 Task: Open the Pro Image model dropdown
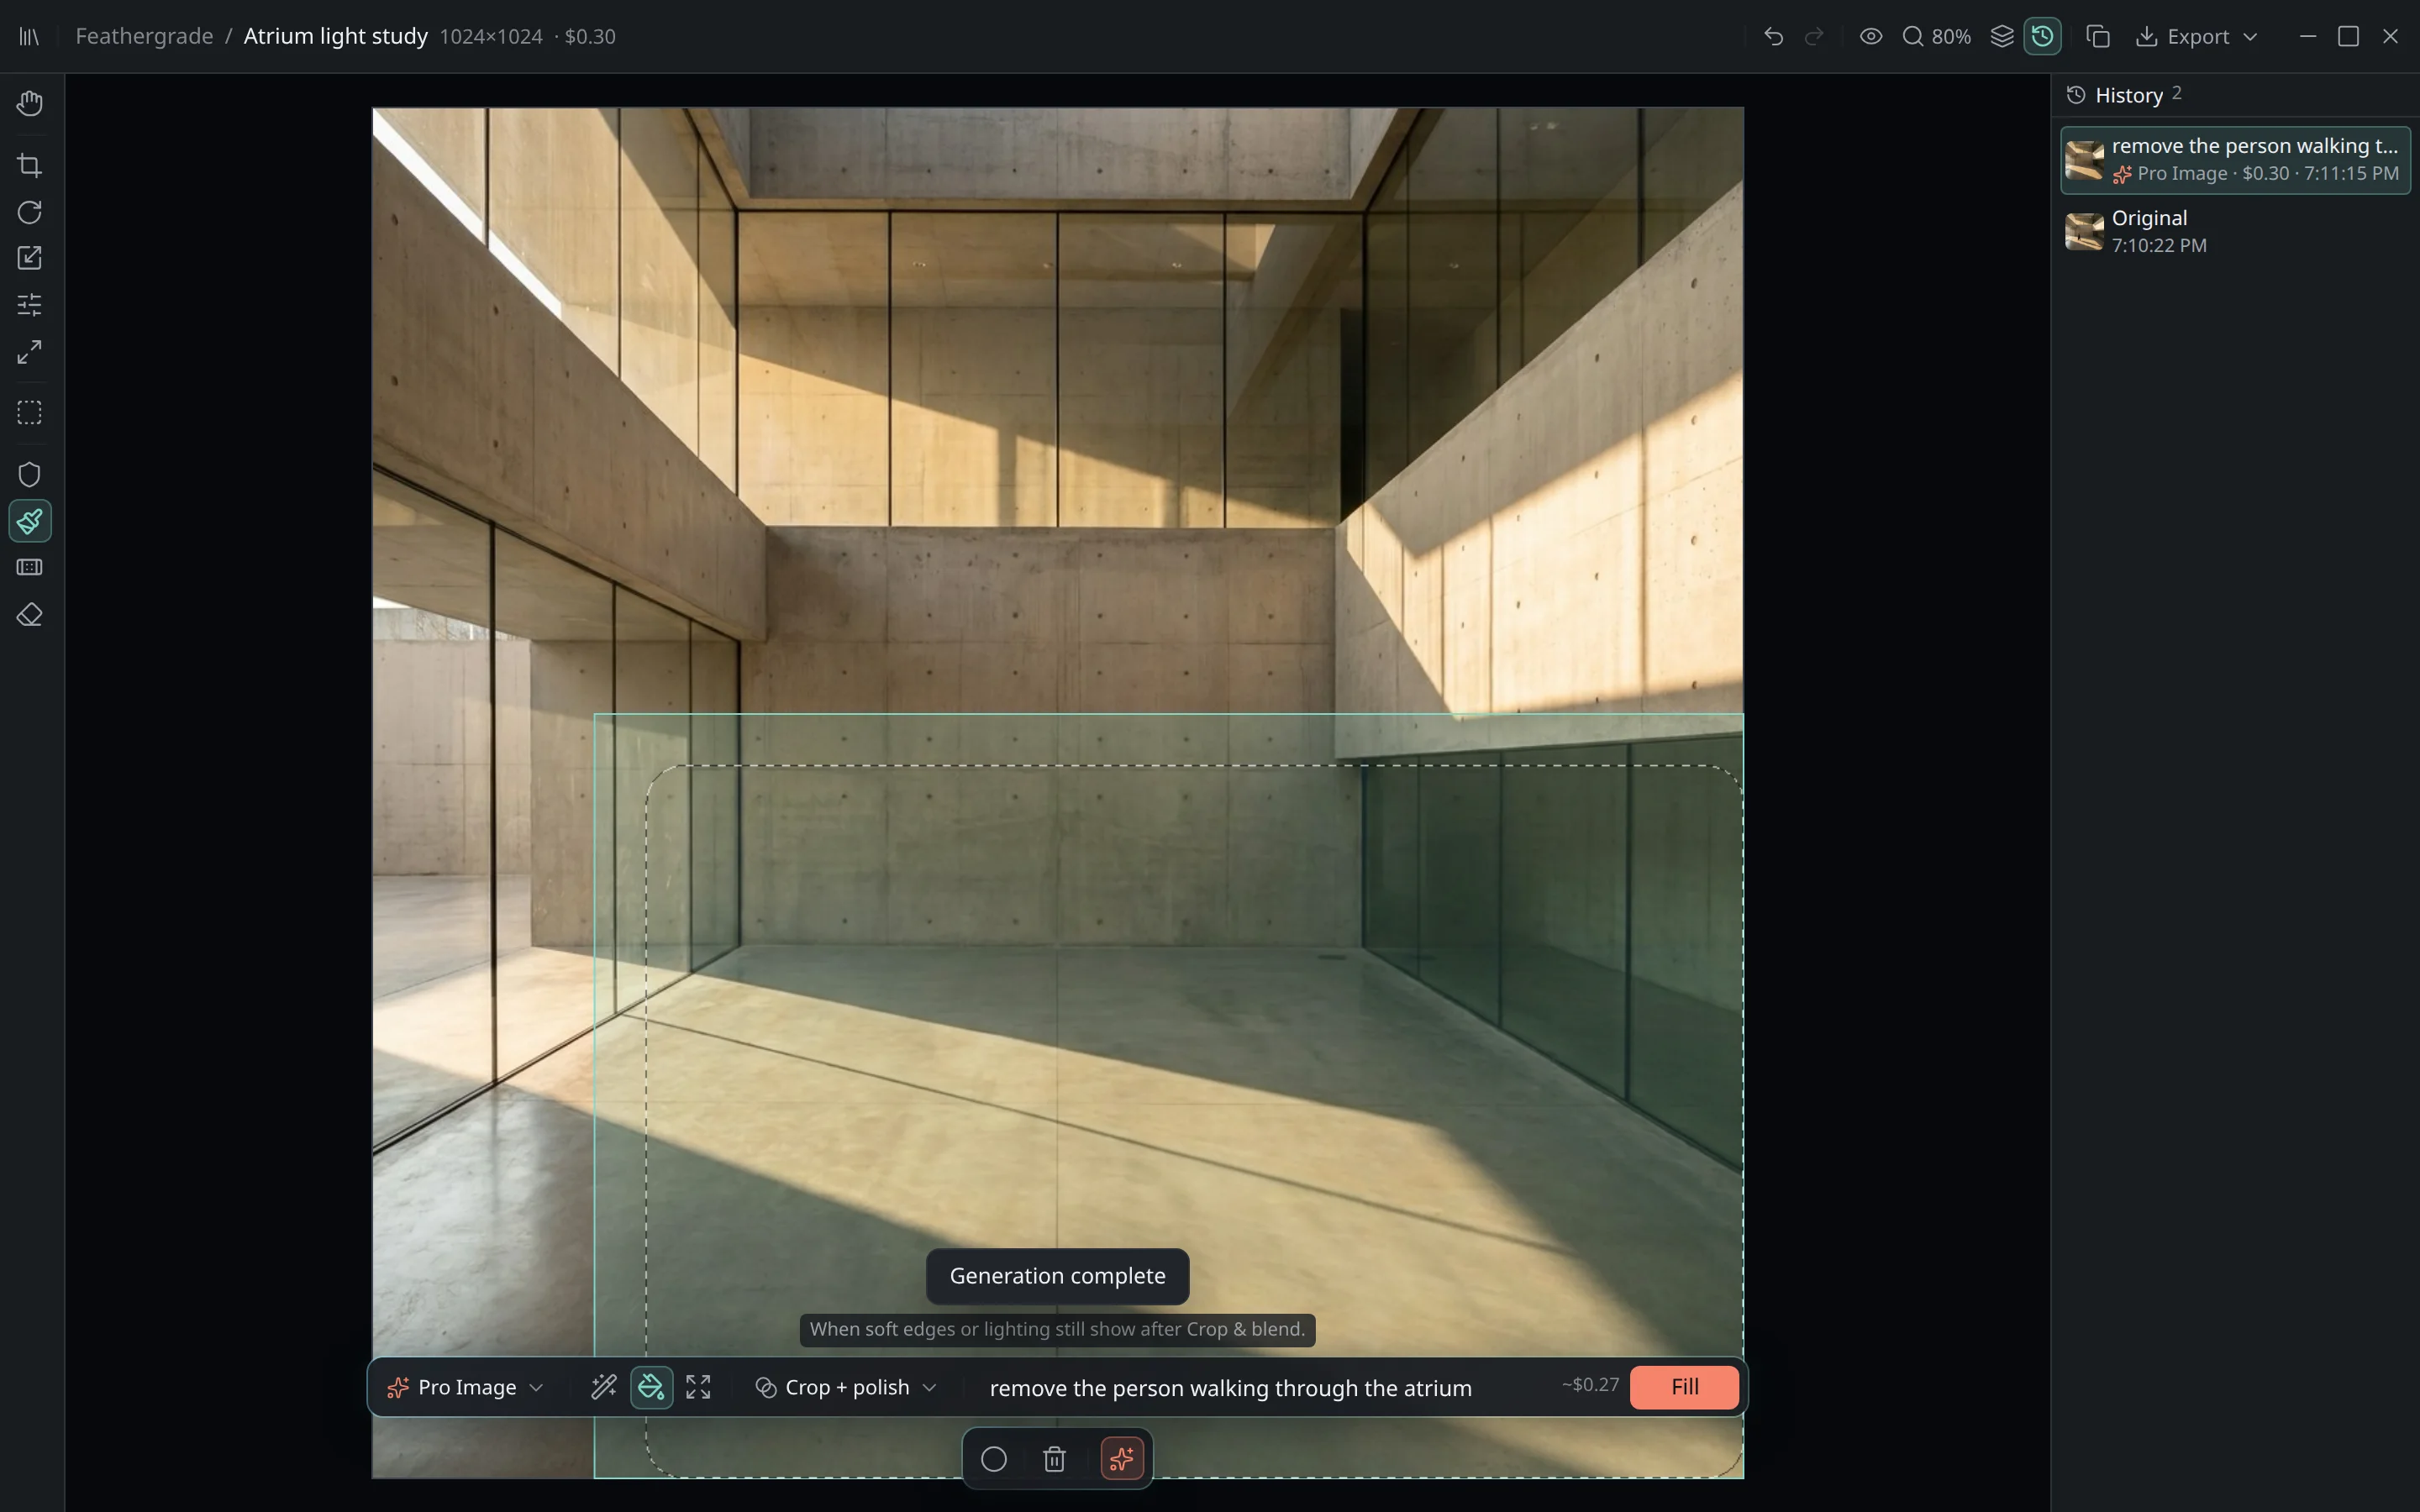(x=466, y=1387)
